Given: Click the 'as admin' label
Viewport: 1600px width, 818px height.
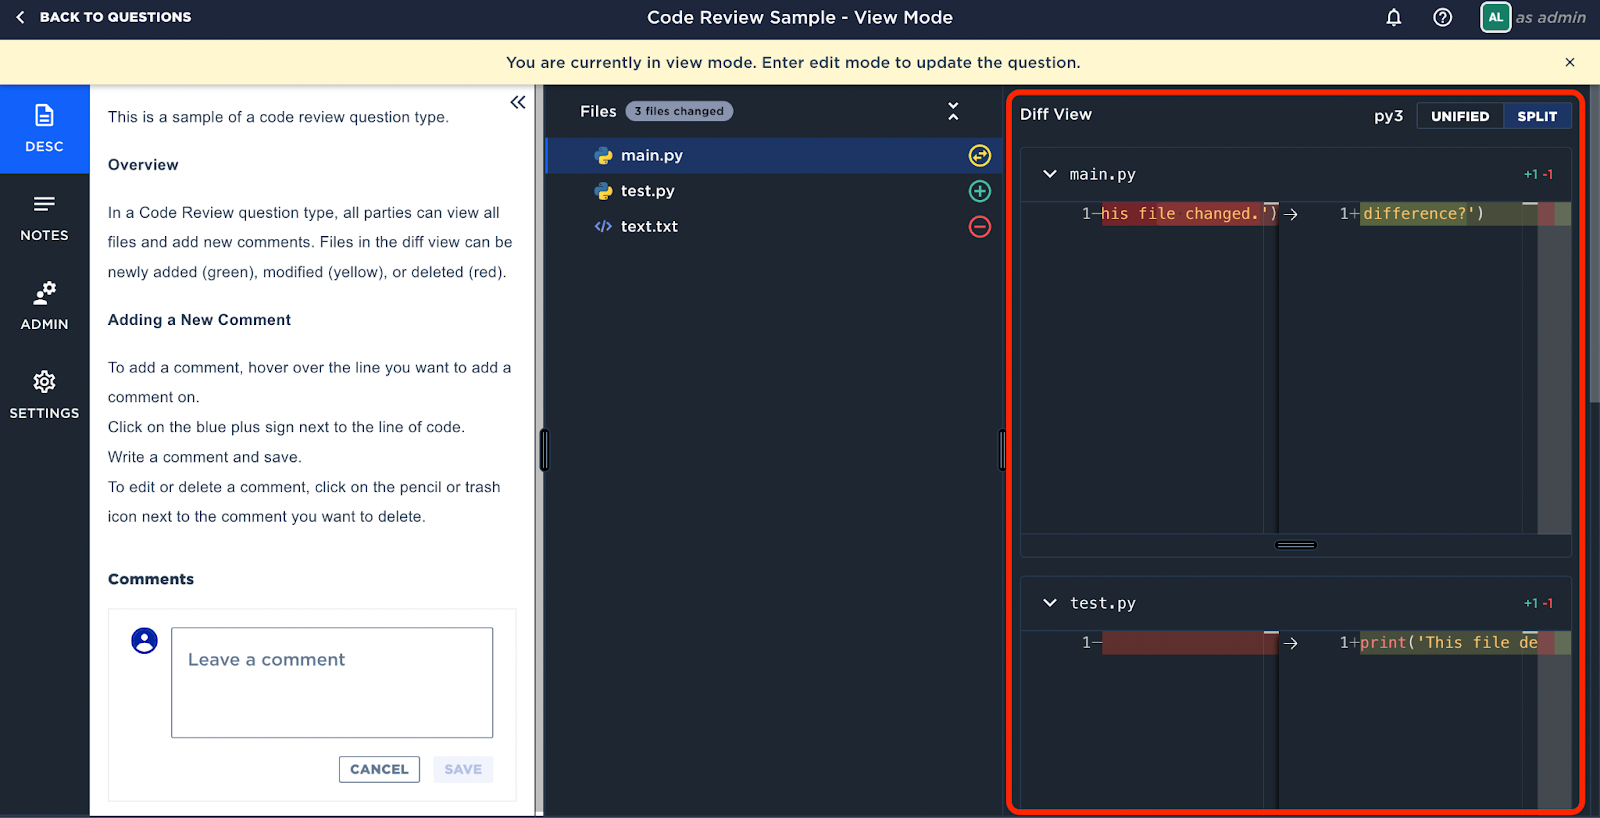Looking at the screenshot, I should [x=1550, y=17].
